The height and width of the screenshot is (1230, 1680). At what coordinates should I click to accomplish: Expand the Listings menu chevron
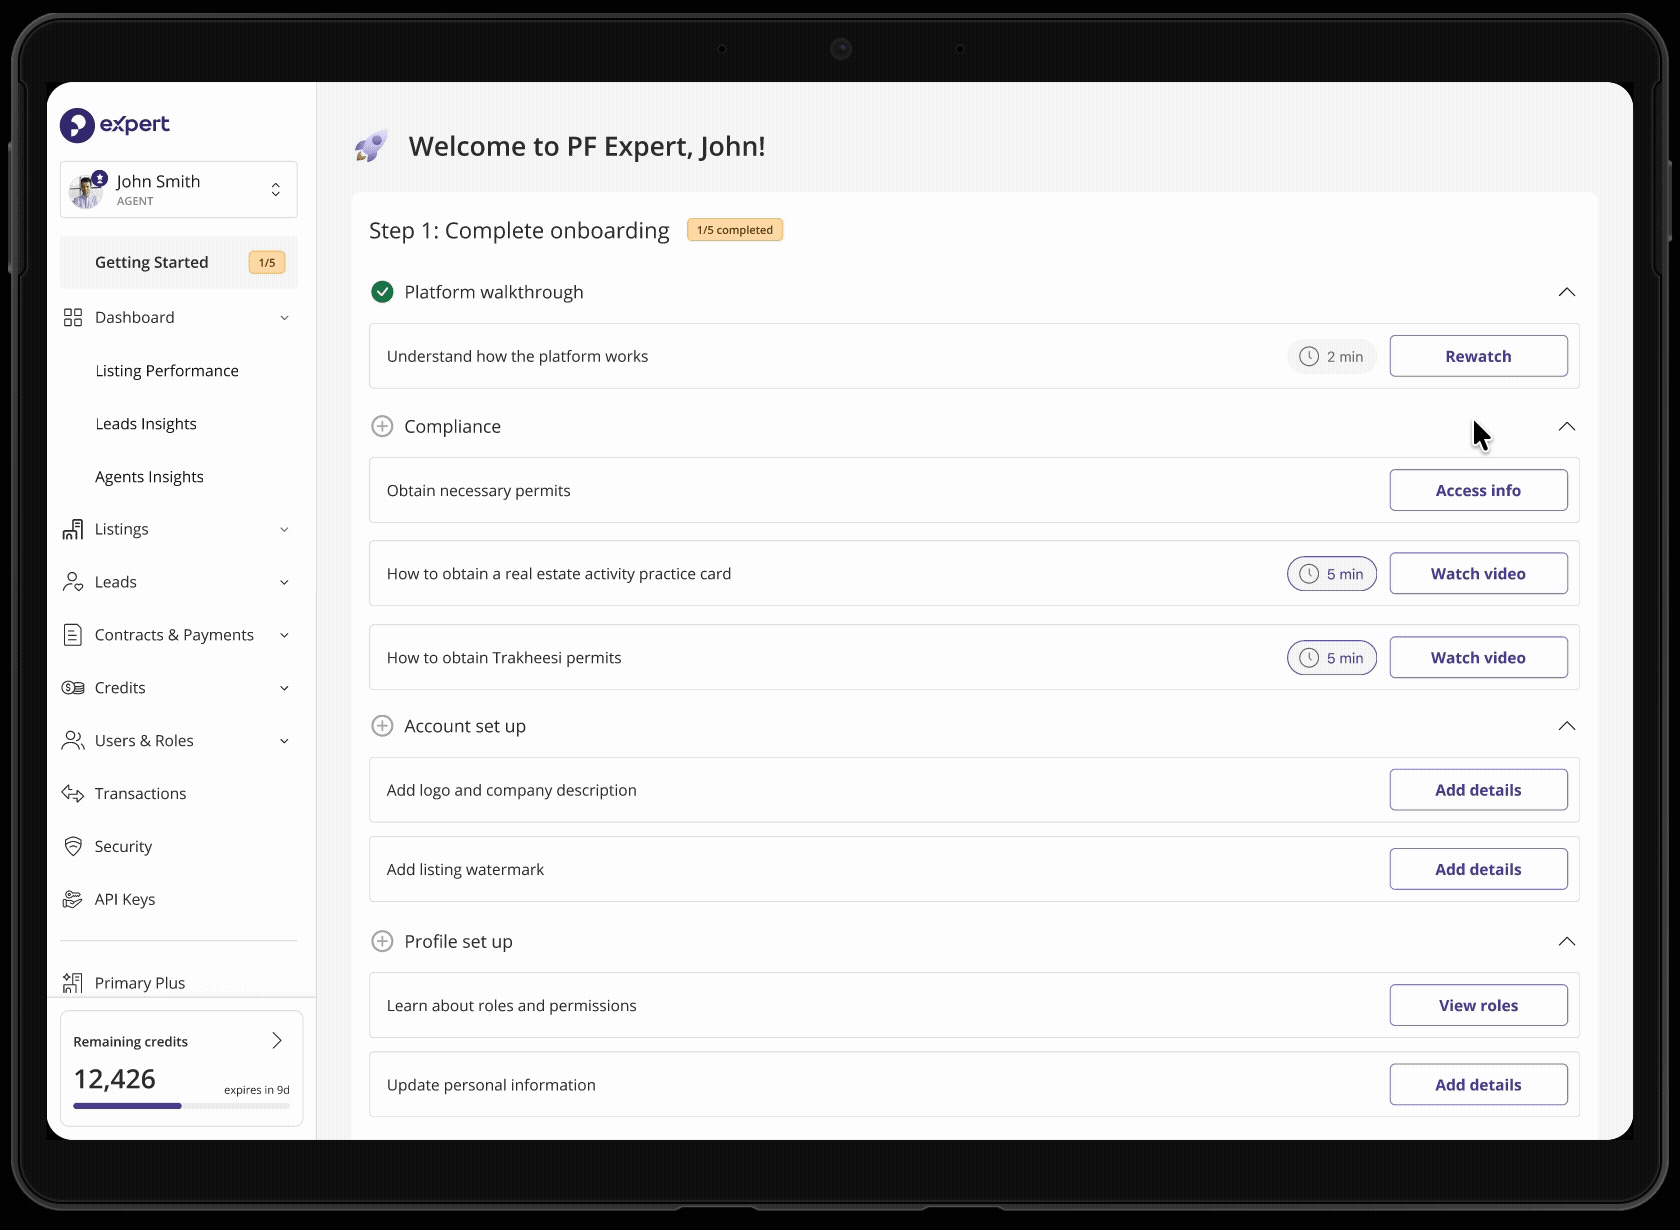click(x=284, y=530)
